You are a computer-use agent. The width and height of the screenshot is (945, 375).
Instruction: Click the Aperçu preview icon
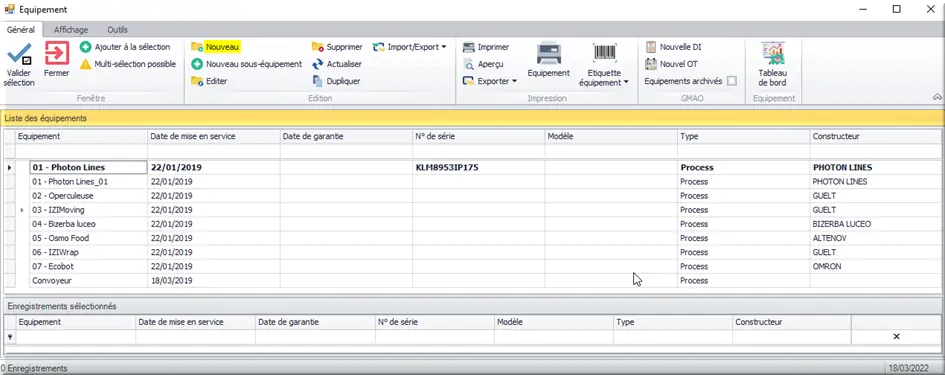pyautogui.click(x=468, y=64)
